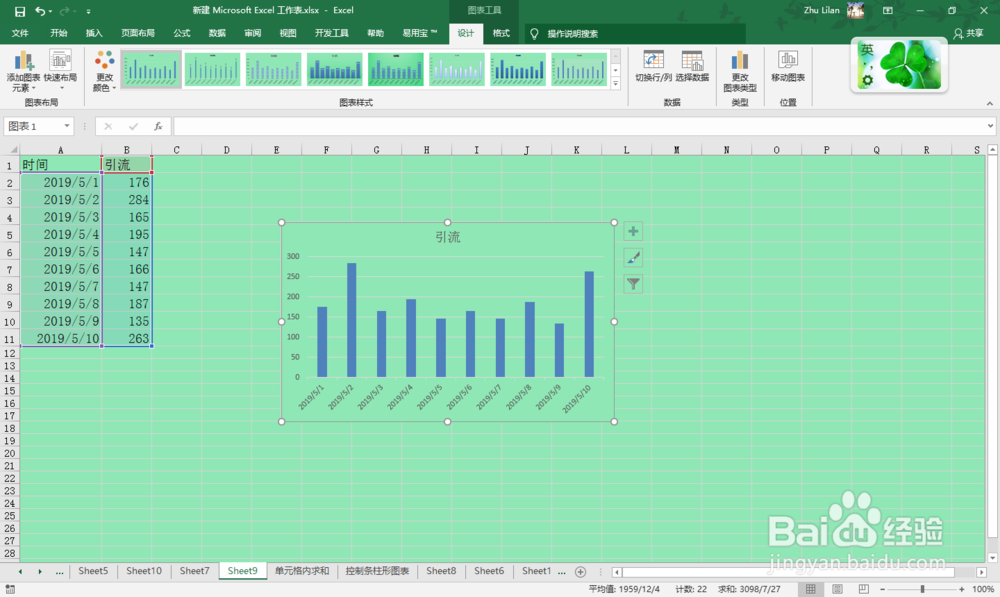Click Zhu Lilan account name

click(821, 10)
